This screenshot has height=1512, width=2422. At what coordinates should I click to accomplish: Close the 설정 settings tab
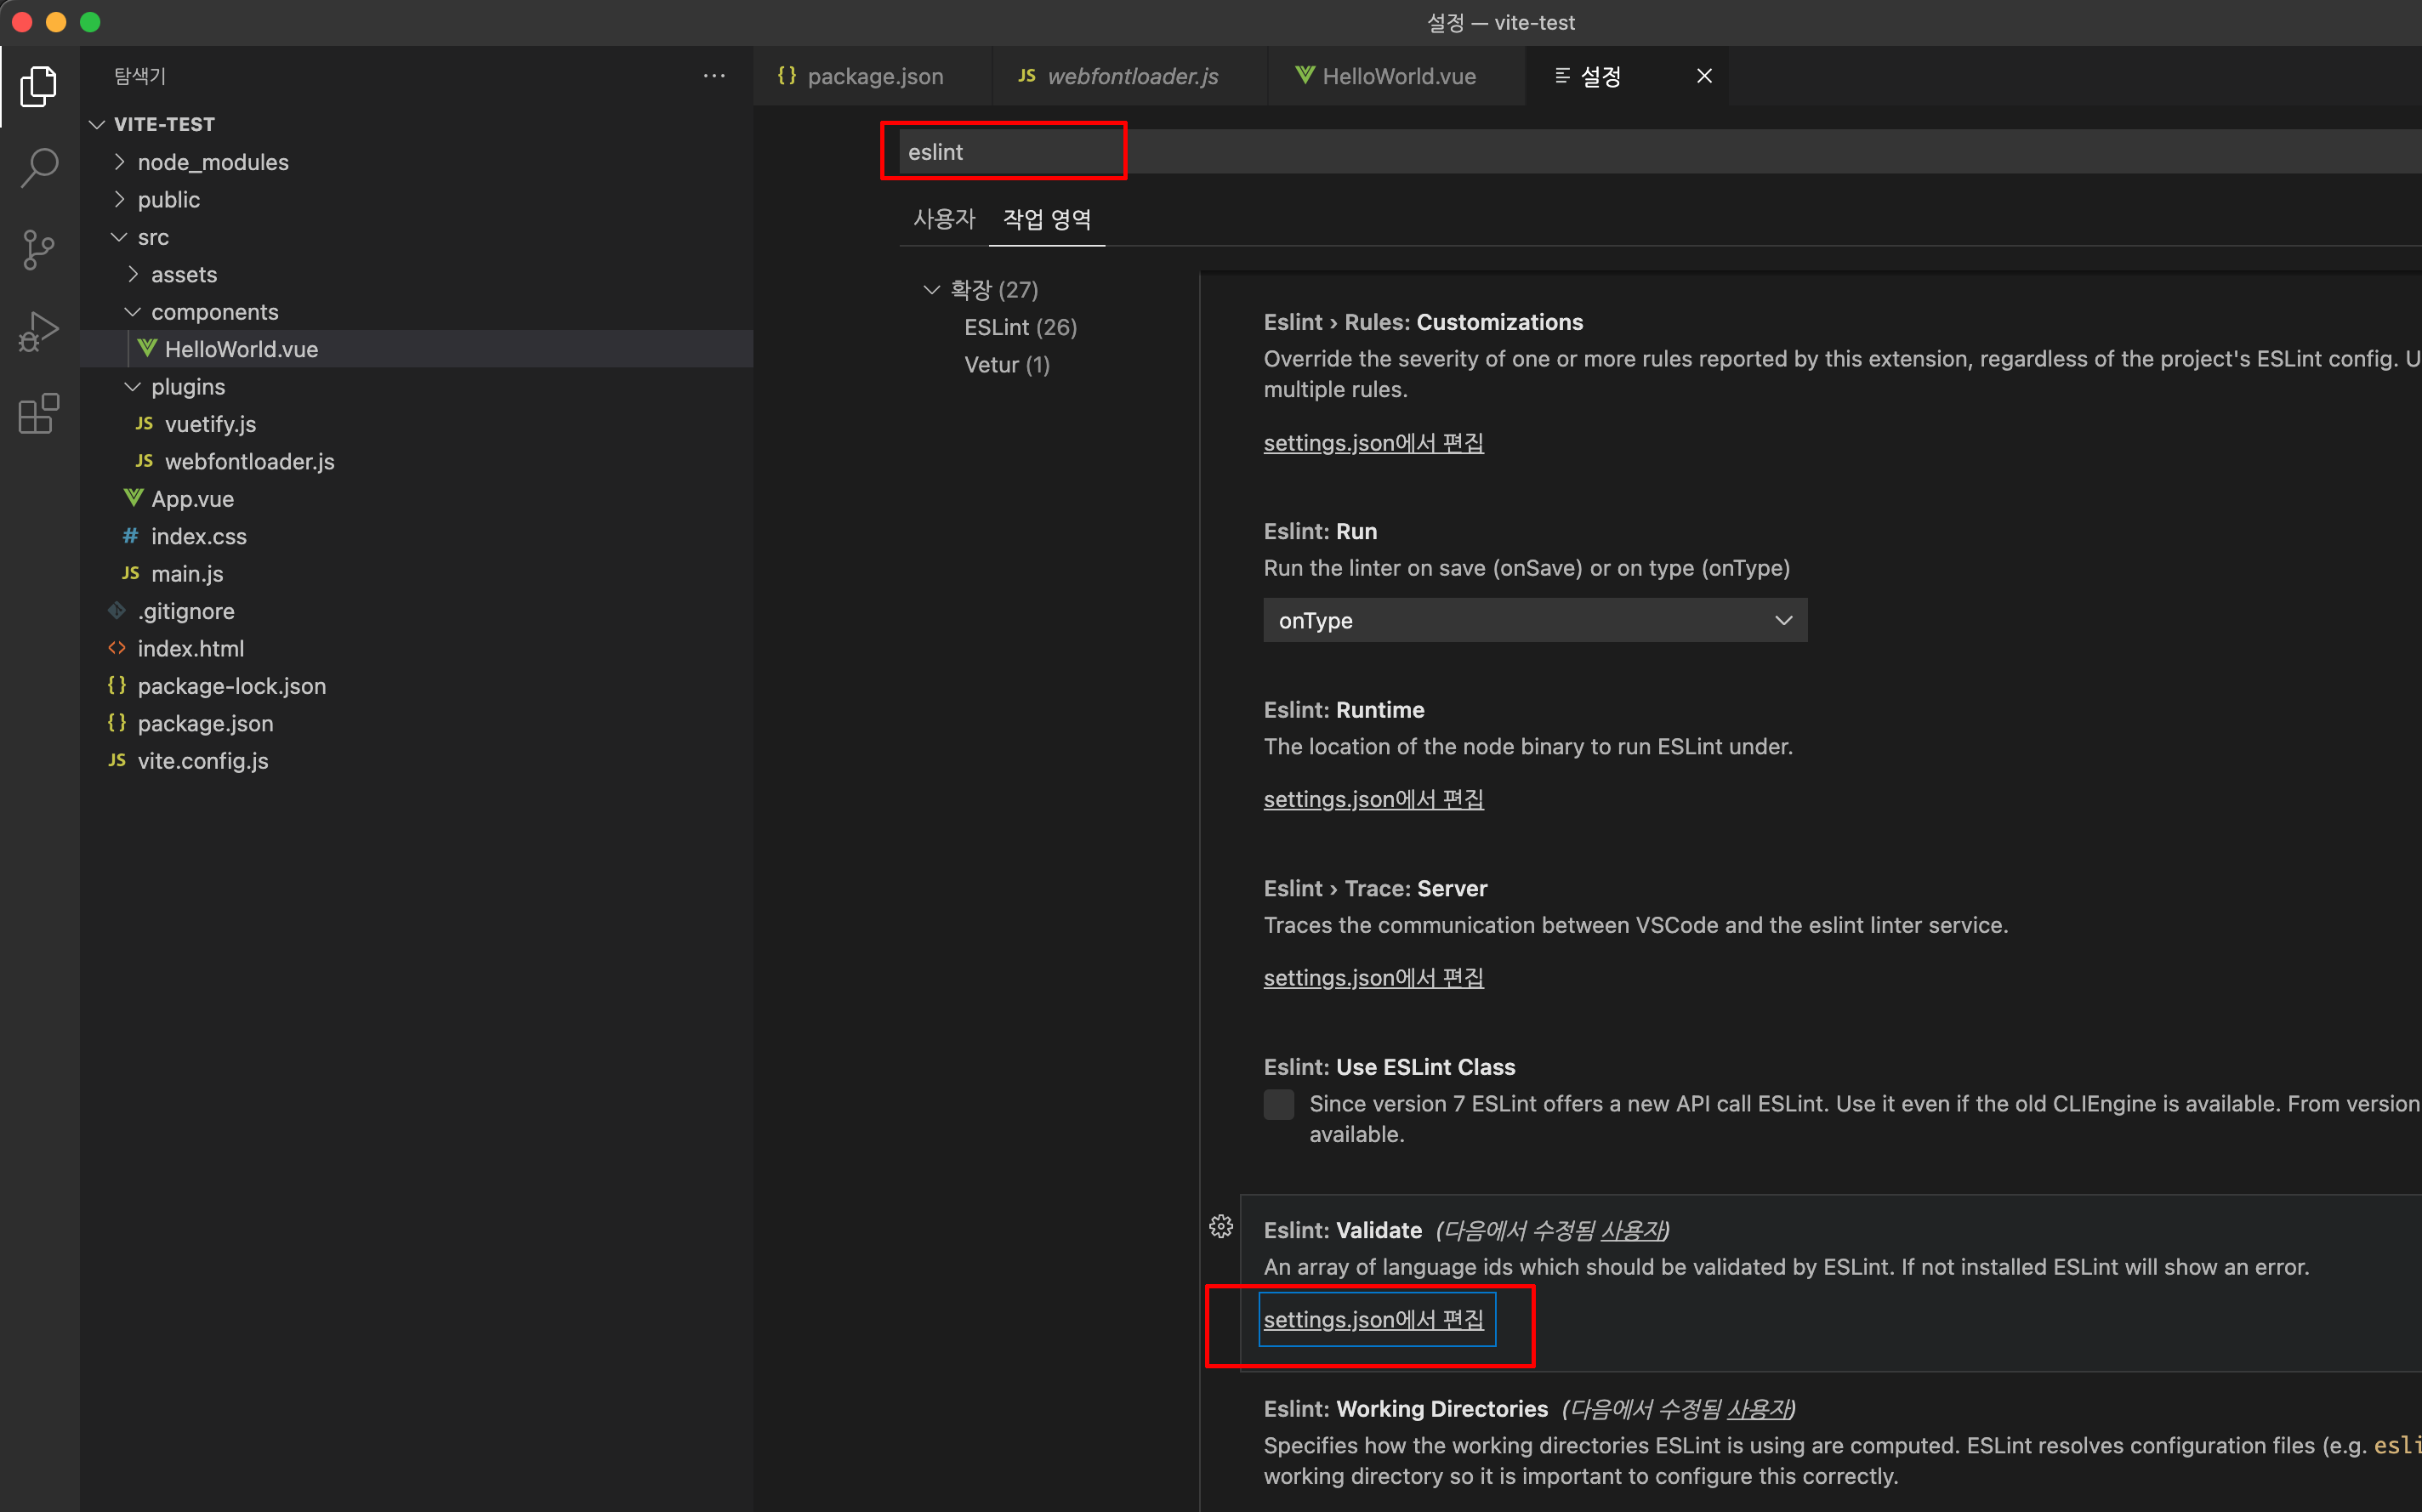click(1704, 76)
